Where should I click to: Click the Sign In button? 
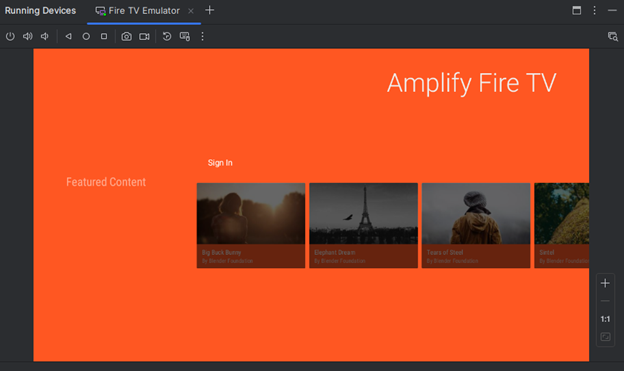(x=220, y=163)
